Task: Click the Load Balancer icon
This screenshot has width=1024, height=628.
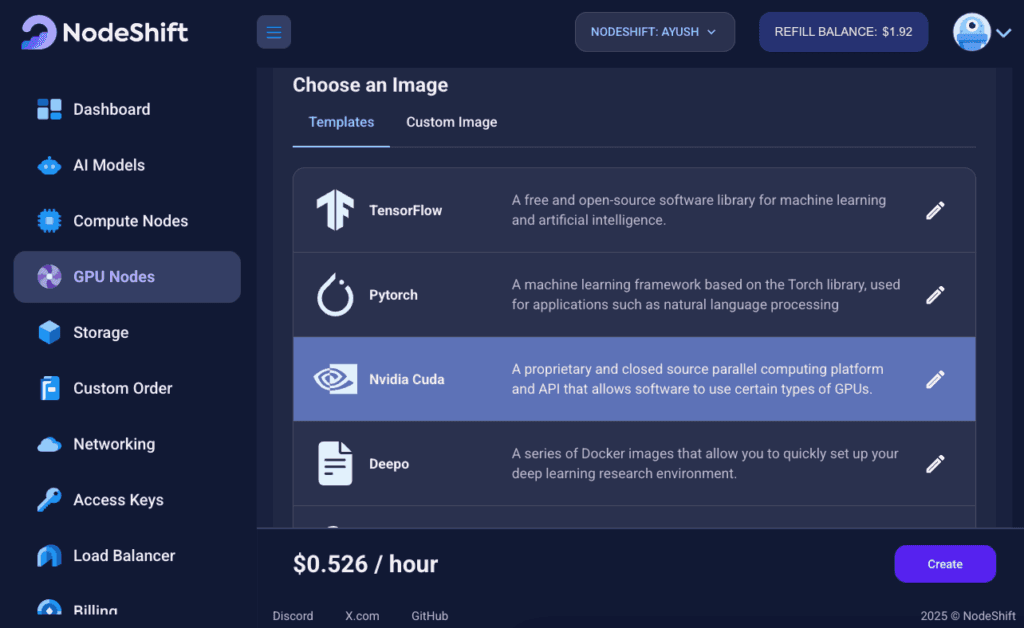Action: 49,556
